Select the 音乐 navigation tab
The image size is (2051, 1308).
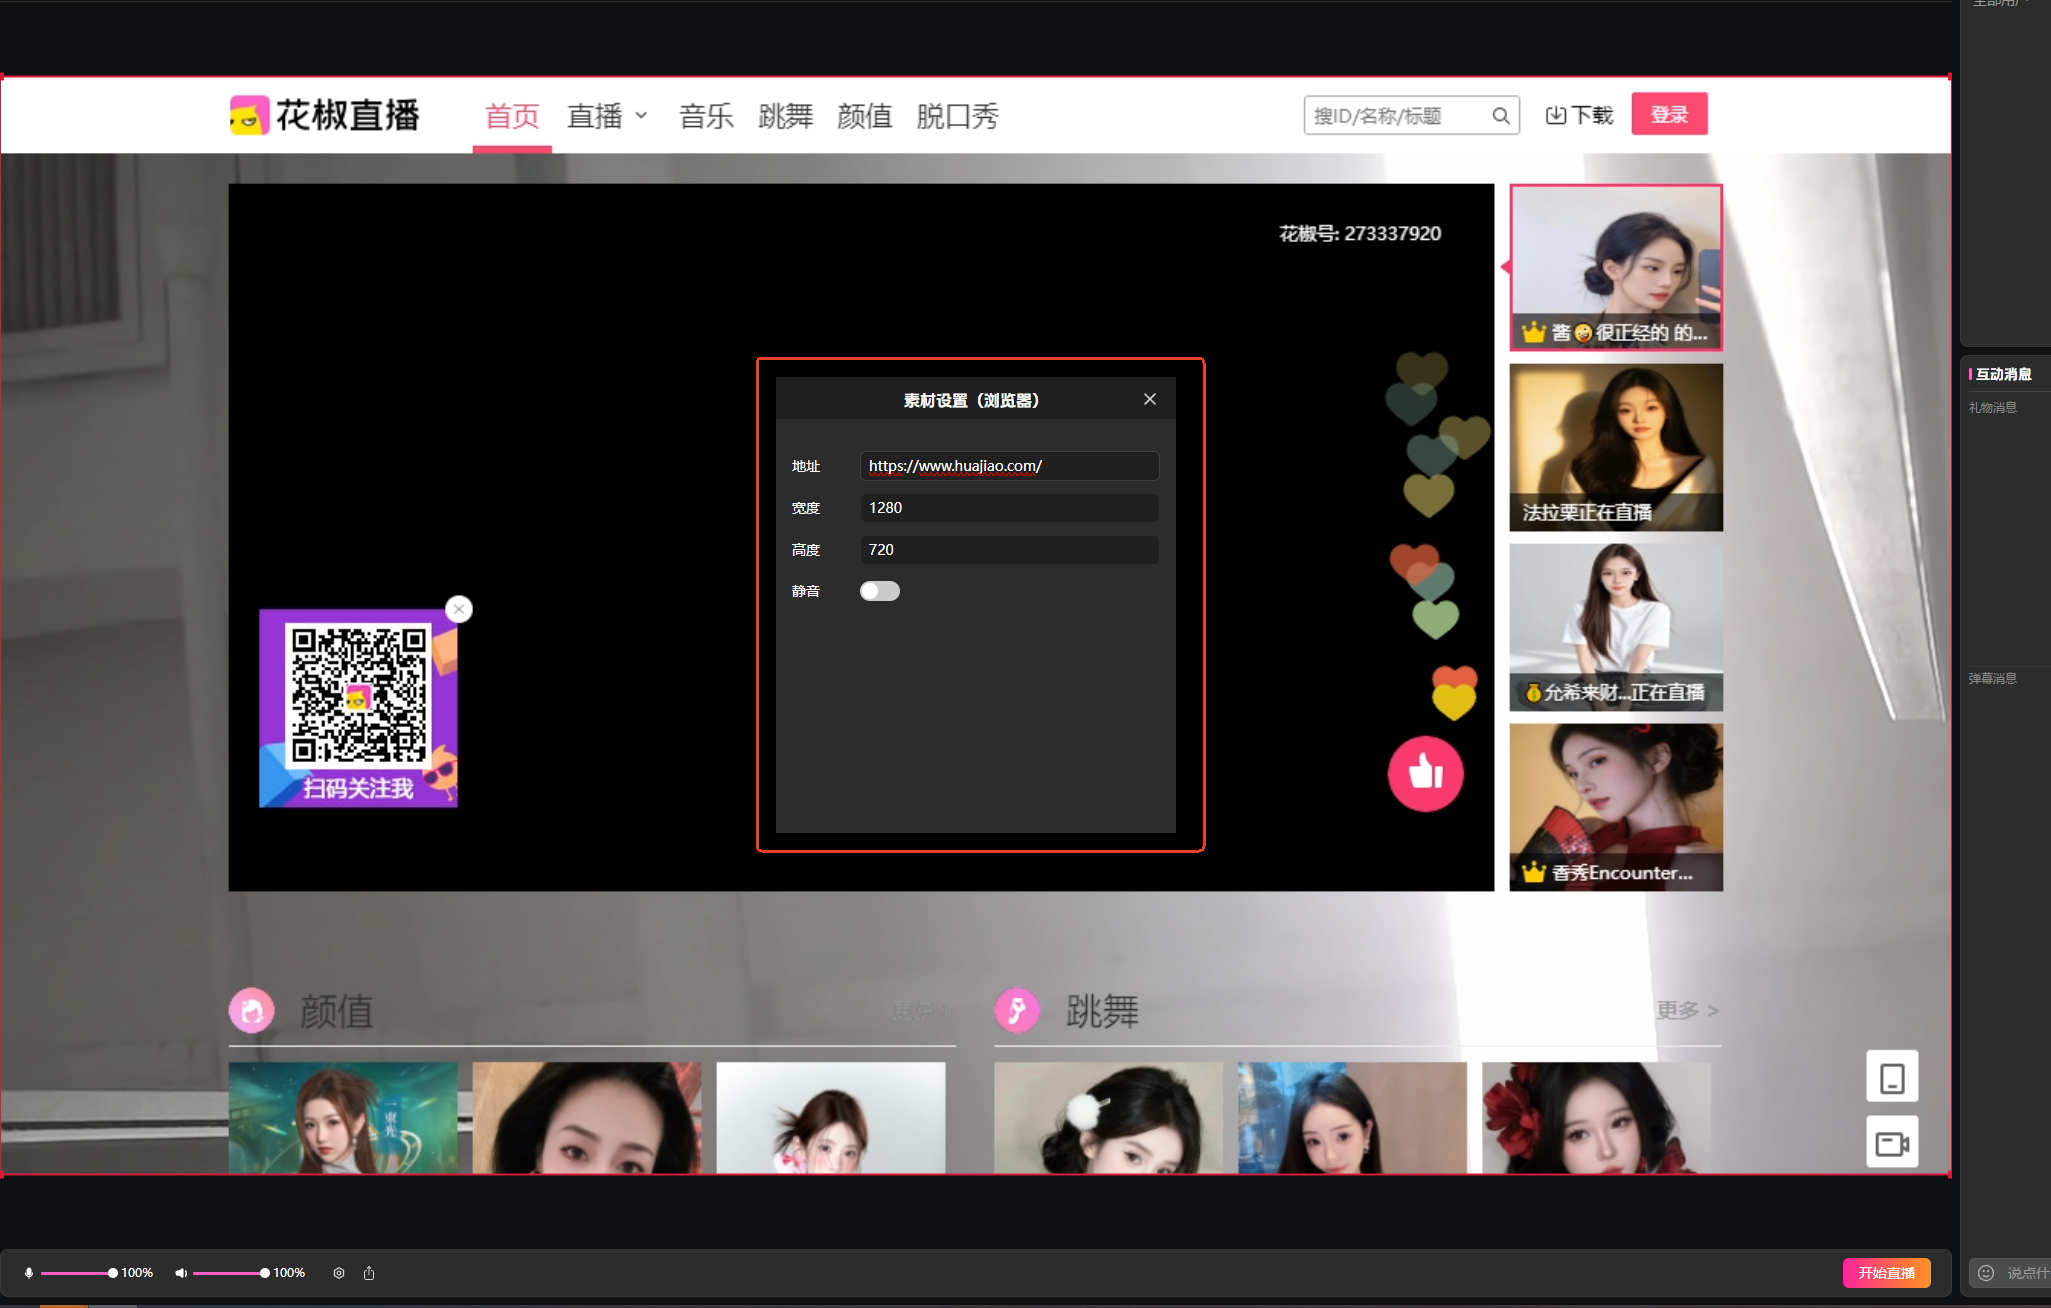[x=706, y=116]
